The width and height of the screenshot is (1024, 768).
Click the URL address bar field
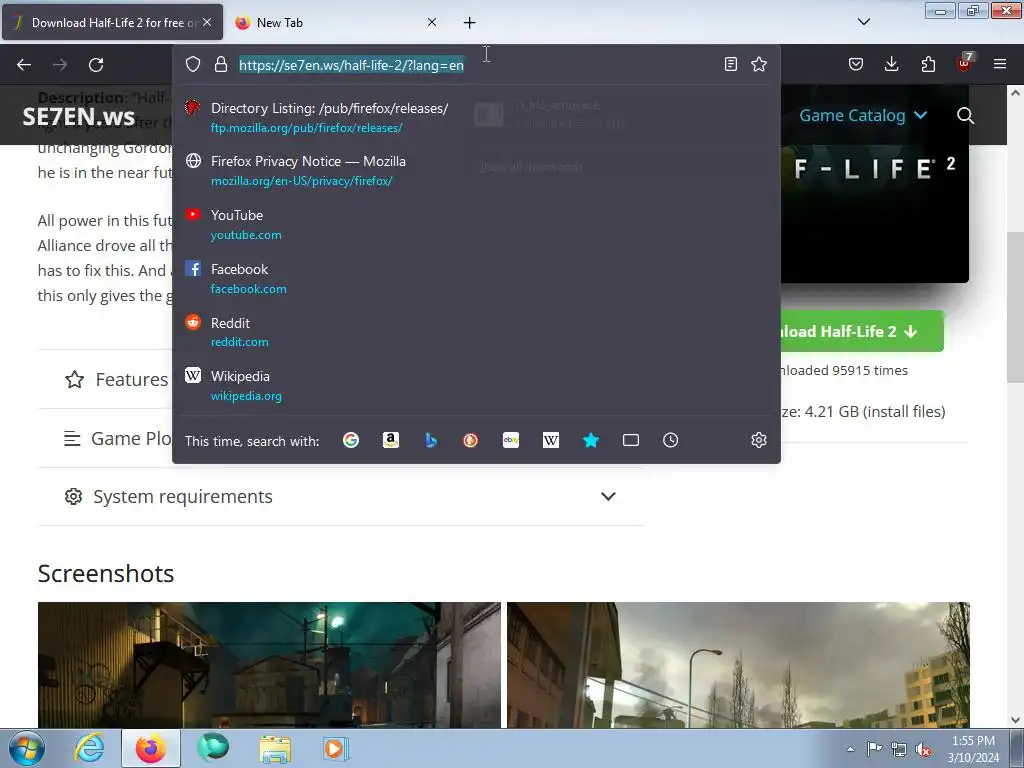click(x=476, y=65)
